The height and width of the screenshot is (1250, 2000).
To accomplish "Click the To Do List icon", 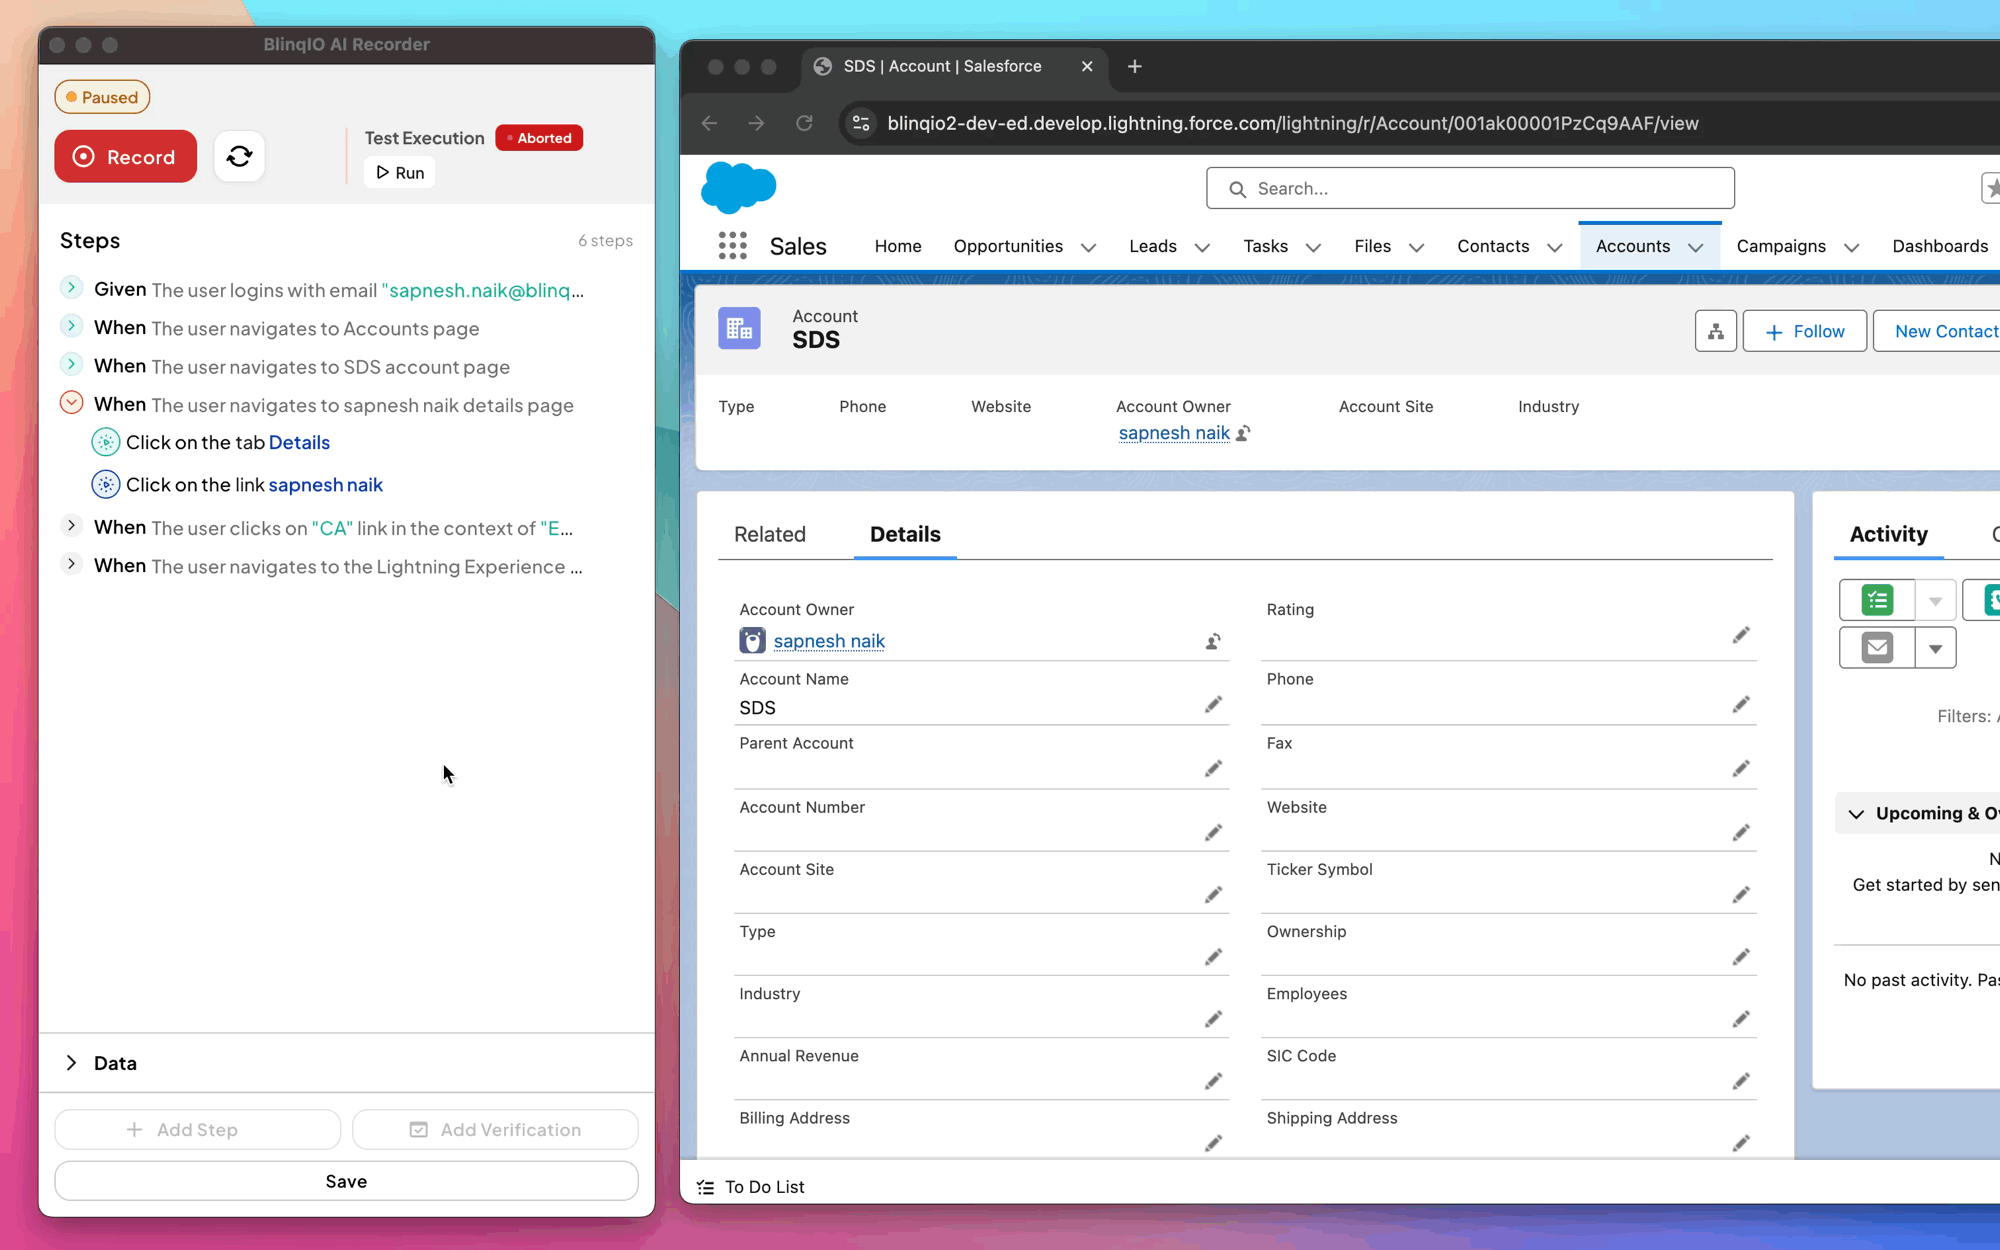I will click(x=706, y=1187).
